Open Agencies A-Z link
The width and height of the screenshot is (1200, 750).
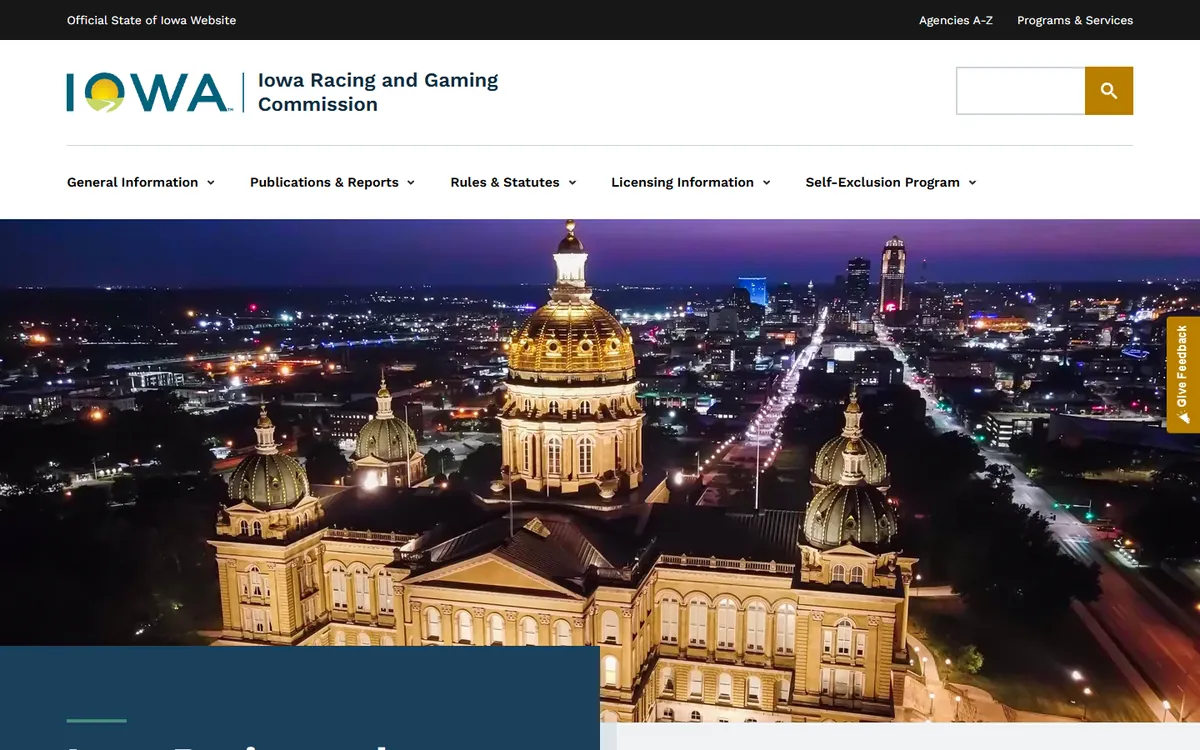[x=956, y=20]
